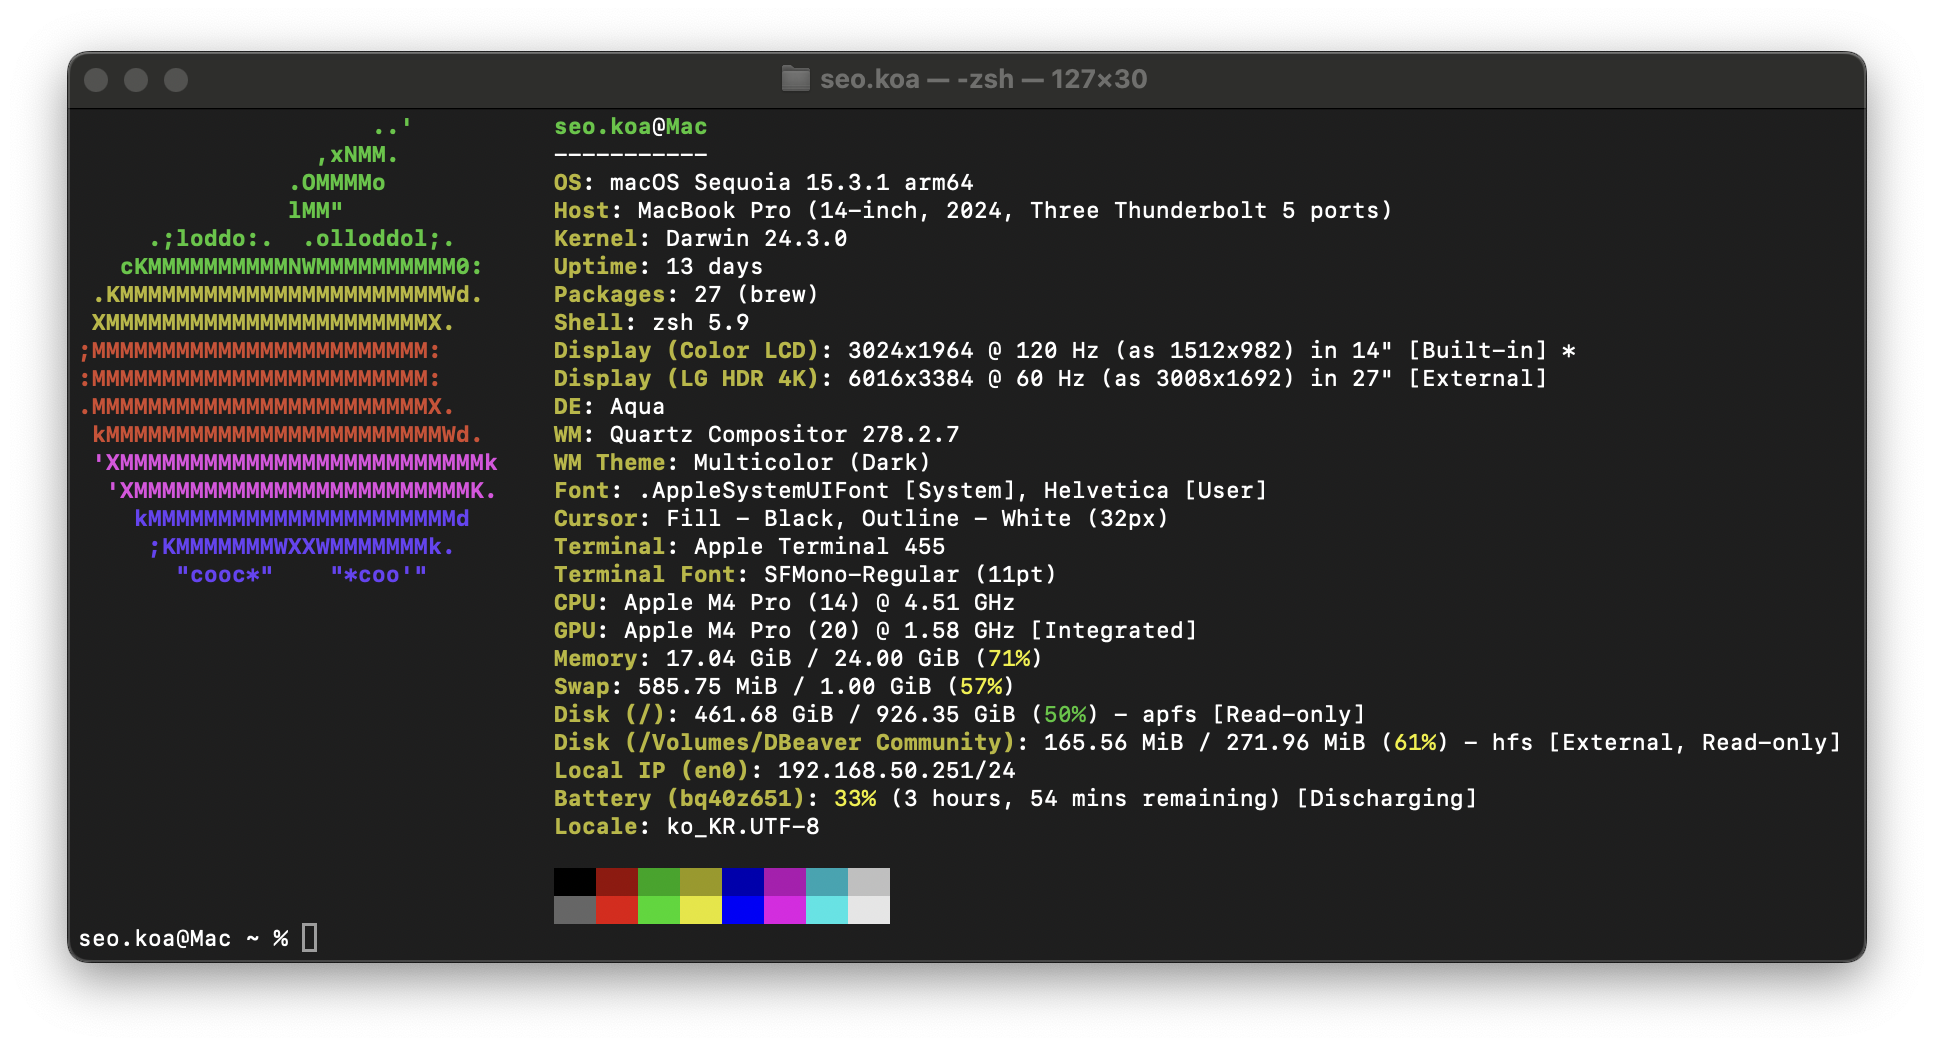Click the bright red block in the bottom palette row
The image size is (1934, 1046).
(x=617, y=910)
